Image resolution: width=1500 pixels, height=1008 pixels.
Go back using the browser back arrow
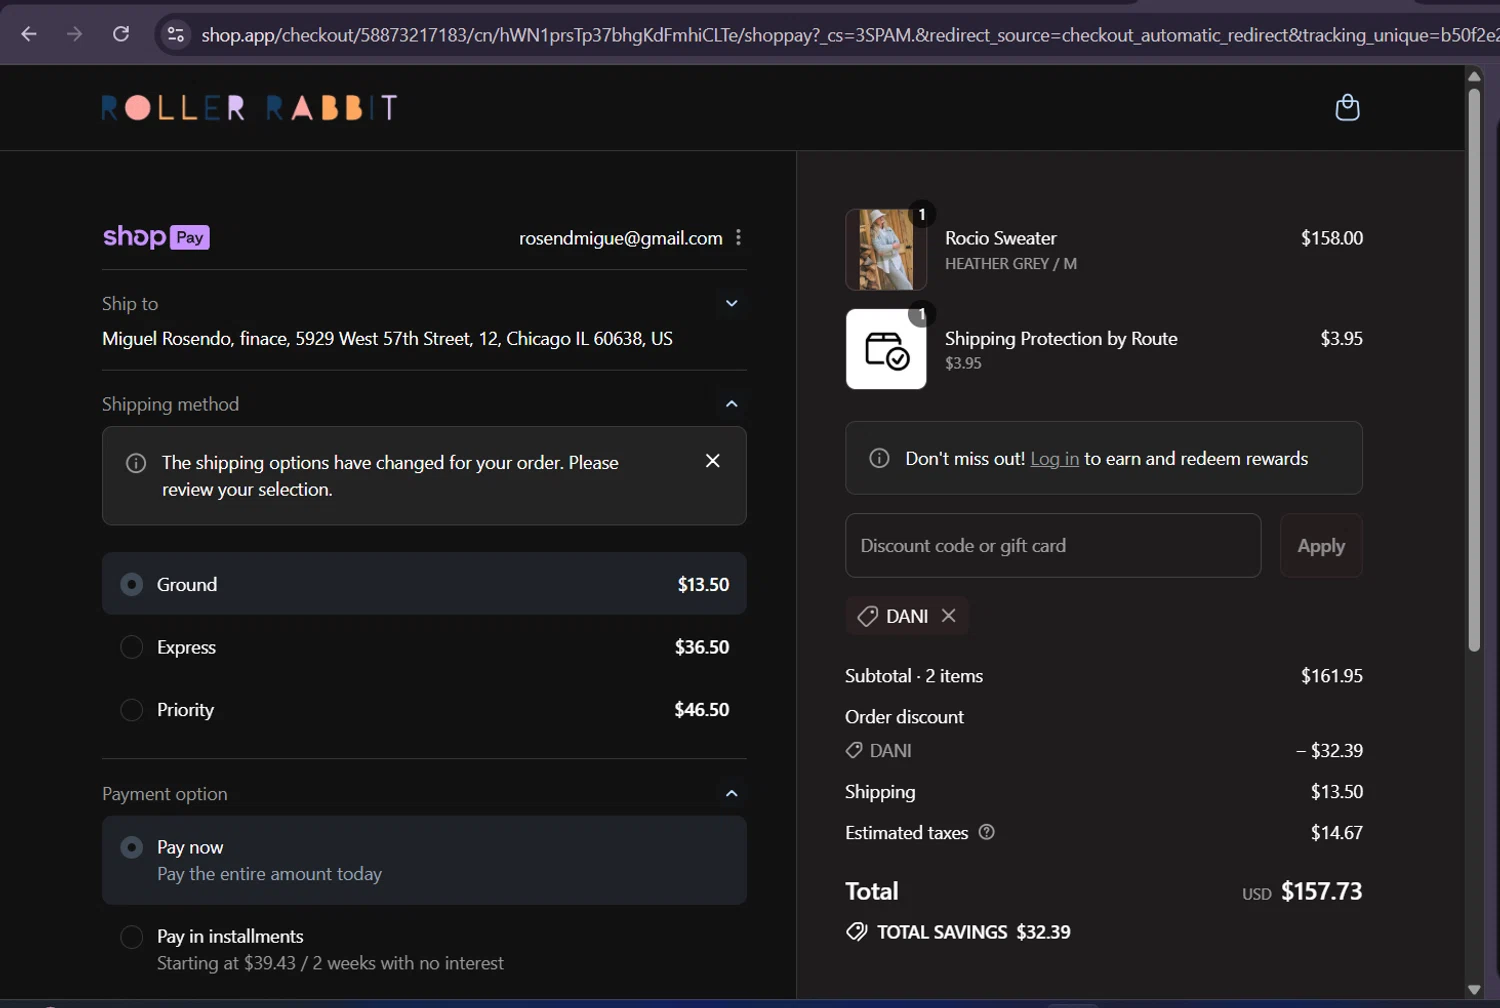tap(29, 34)
